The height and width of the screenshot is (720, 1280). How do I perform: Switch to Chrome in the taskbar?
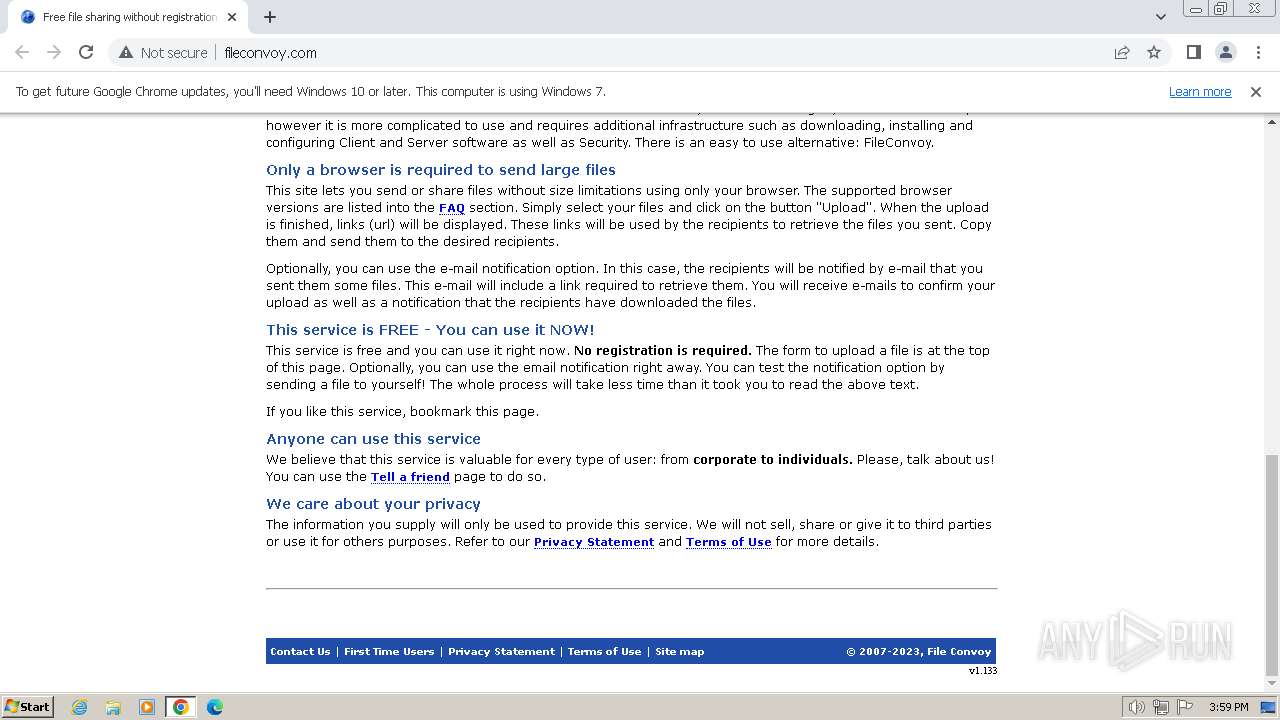point(181,707)
